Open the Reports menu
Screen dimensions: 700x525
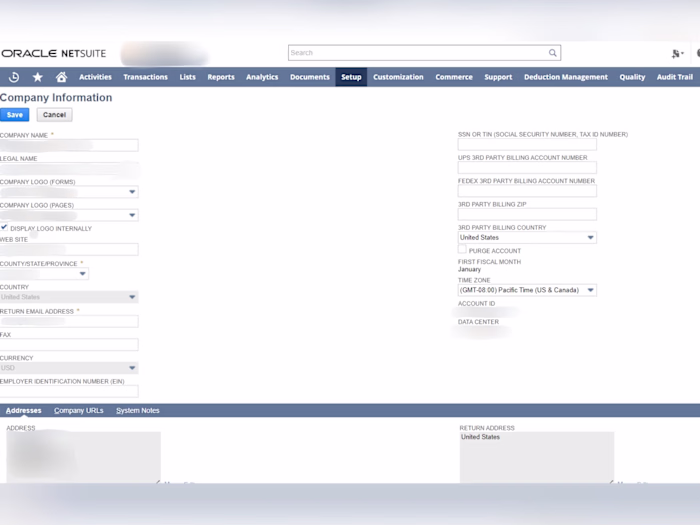click(221, 77)
